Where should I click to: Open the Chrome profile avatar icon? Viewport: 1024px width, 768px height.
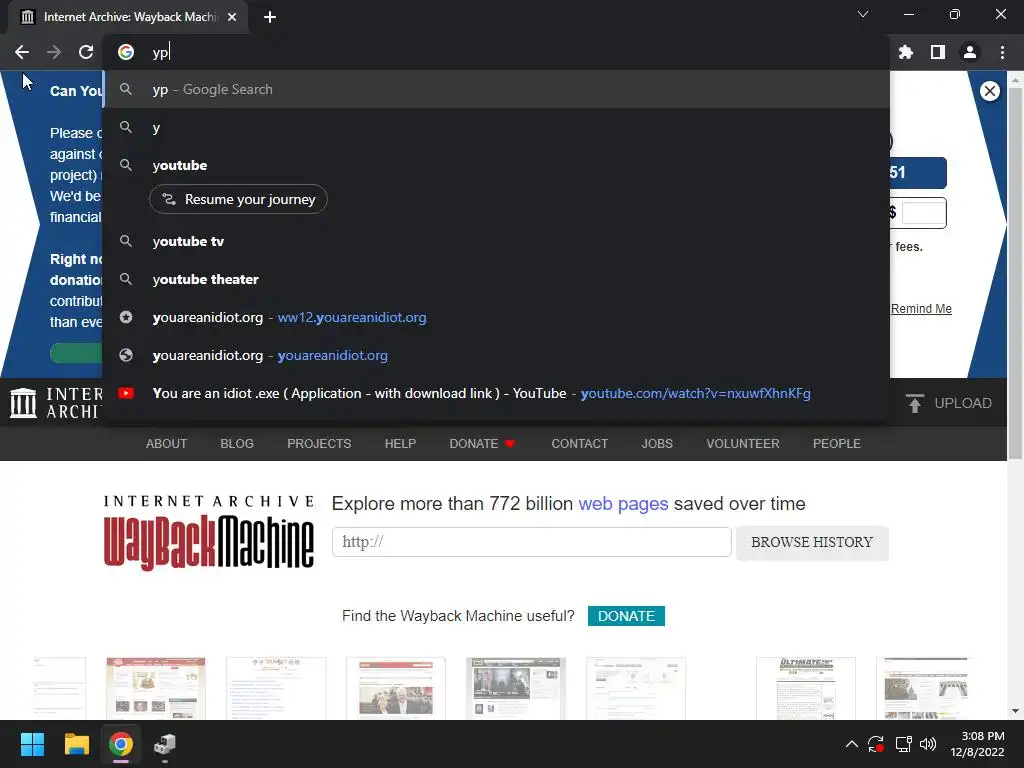pyautogui.click(x=970, y=52)
